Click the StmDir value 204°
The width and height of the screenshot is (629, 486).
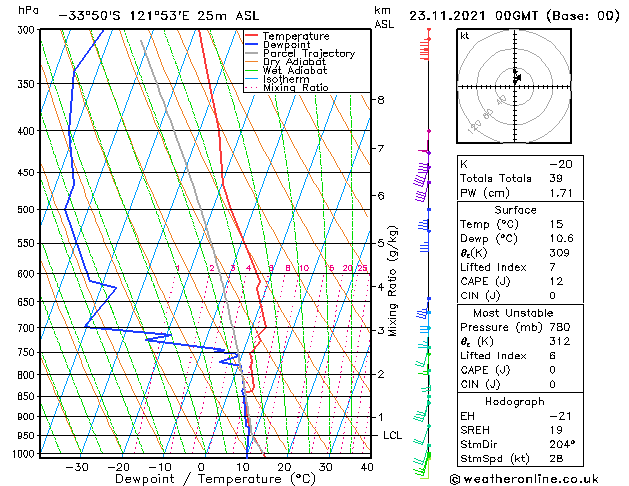(x=562, y=445)
